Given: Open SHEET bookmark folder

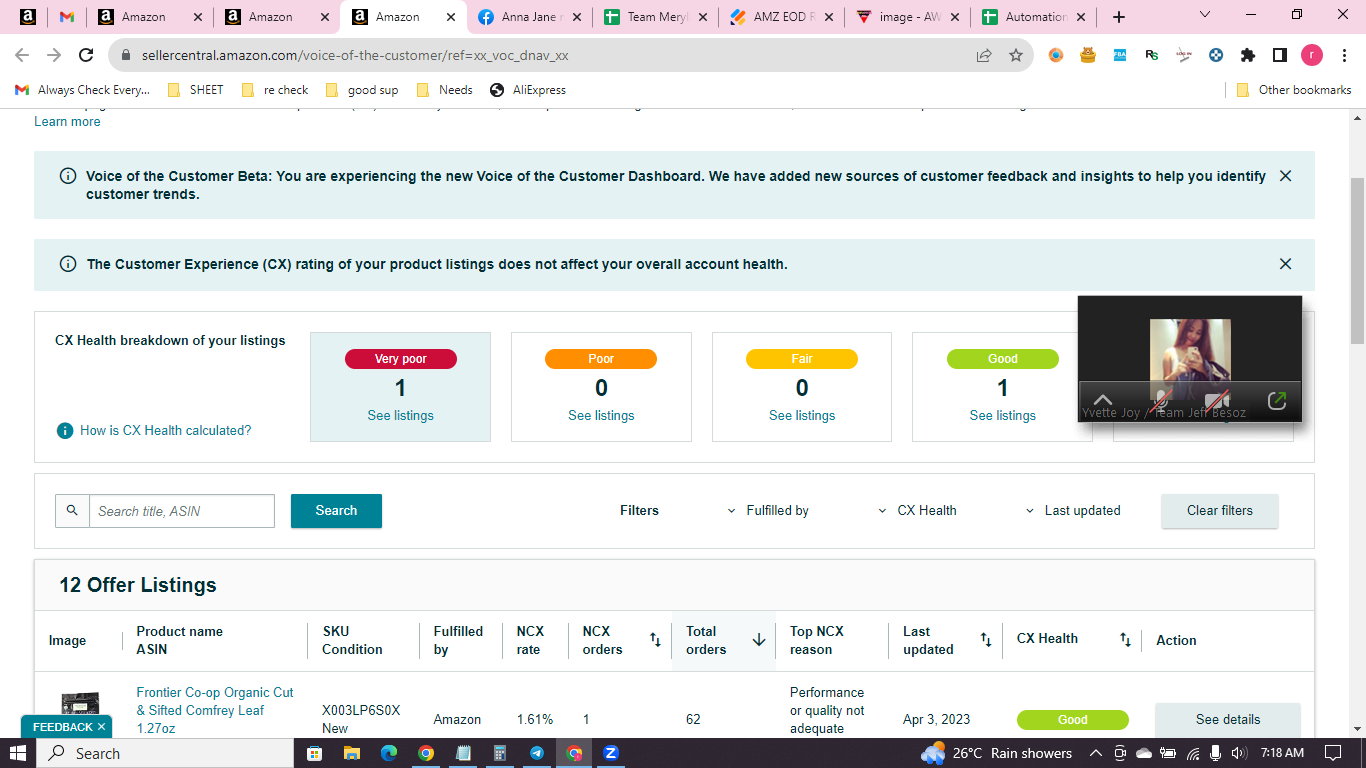Looking at the screenshot, I should tap(195, 90).
